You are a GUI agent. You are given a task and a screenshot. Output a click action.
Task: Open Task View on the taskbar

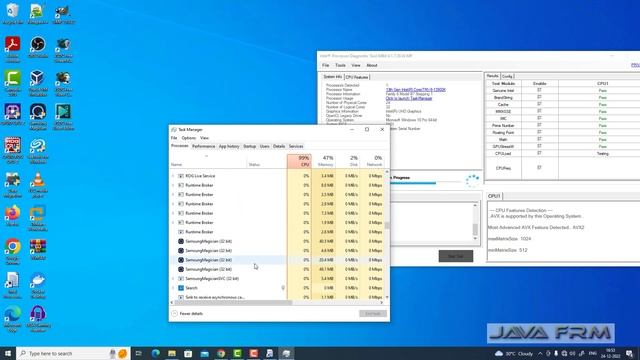coord(138,353)
